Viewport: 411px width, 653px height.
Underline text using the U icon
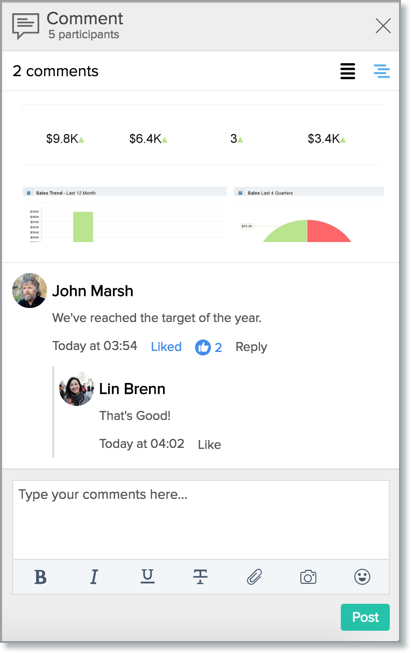[x=147, y=576]
